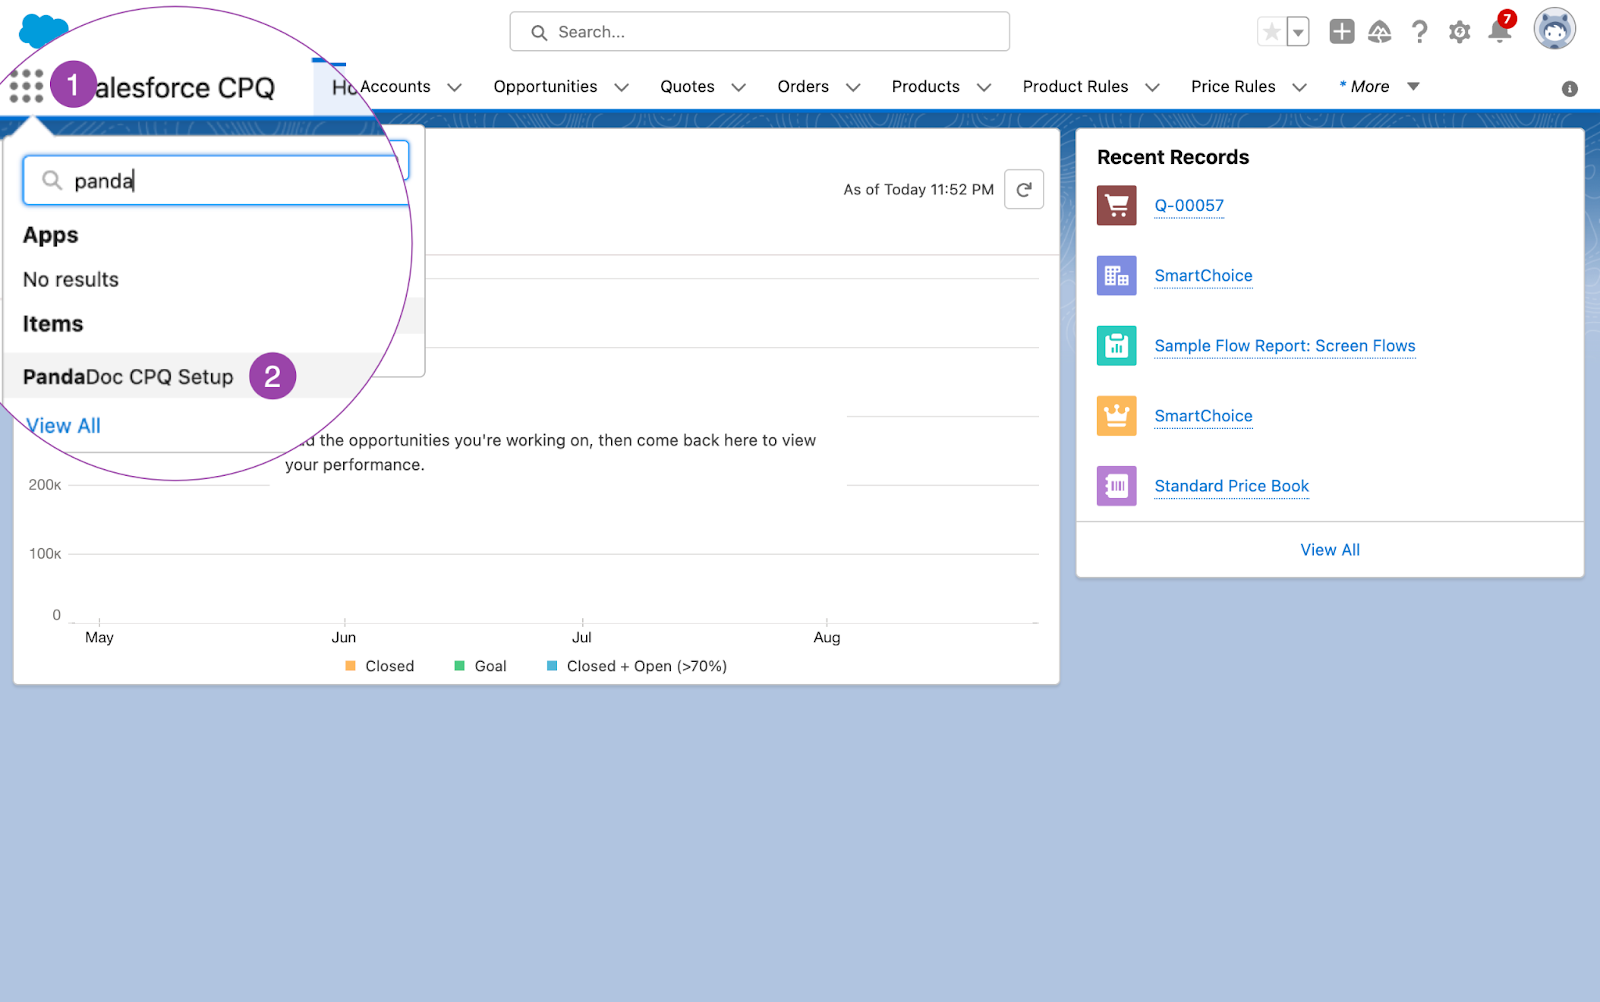The height and width of the screenshot is (1002, 1600).
Task: Open Sample Flow Report: Screen Flows
Action: pos(1285,346)
